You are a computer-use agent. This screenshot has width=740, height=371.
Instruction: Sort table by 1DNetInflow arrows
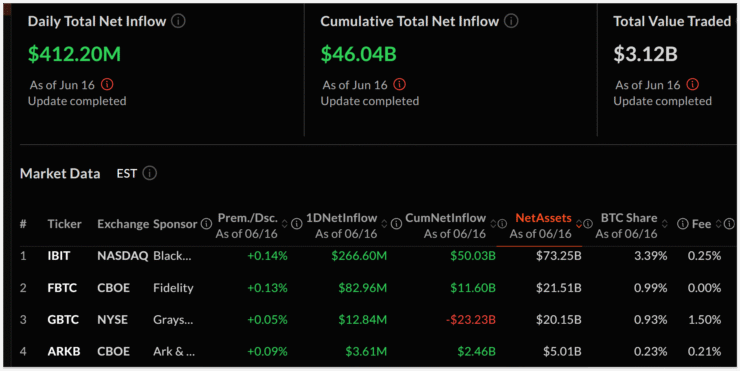point(384,224)
